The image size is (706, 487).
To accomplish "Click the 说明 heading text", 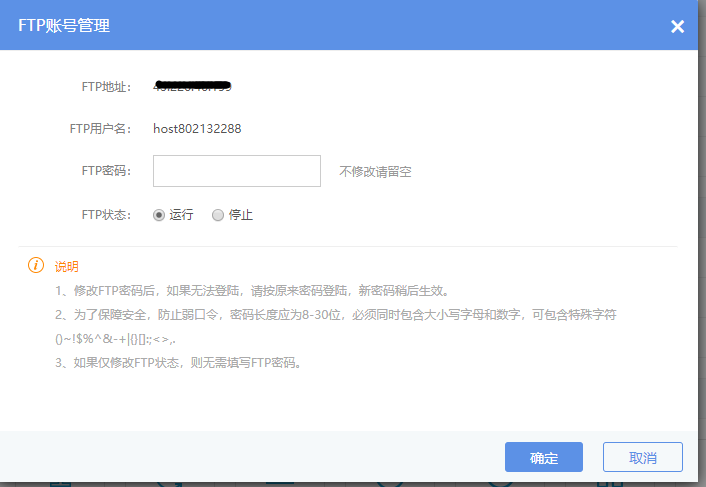I will (x=66, y=267).
